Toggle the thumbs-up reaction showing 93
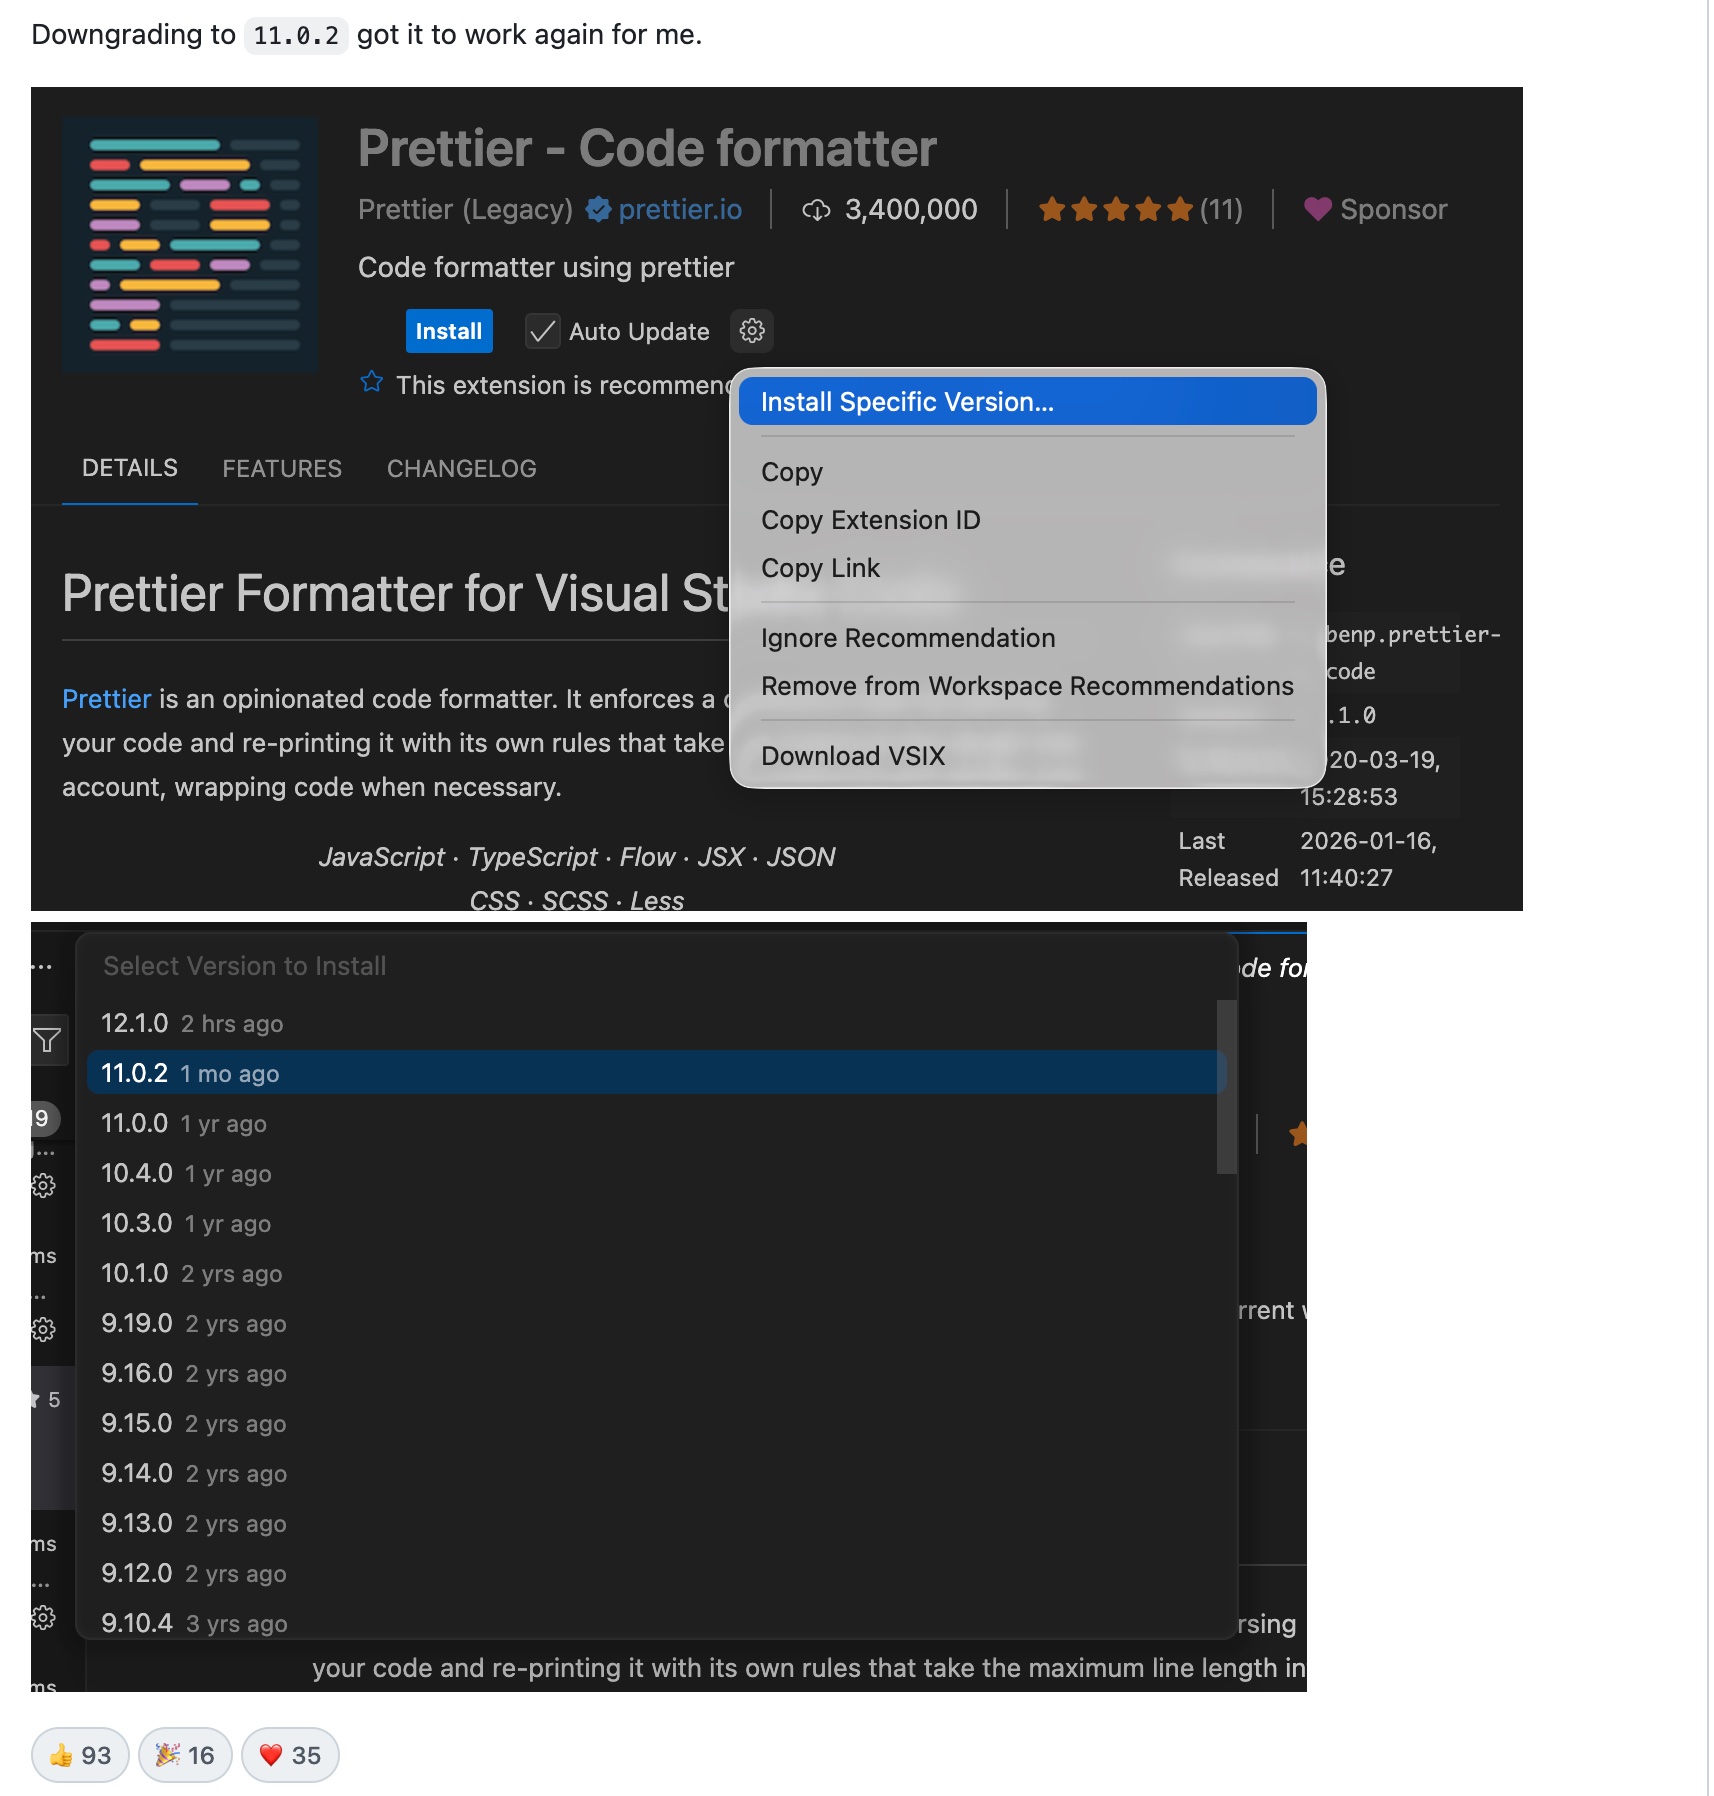This screenshot has width=1714, height=1796. click(80, 1755)
